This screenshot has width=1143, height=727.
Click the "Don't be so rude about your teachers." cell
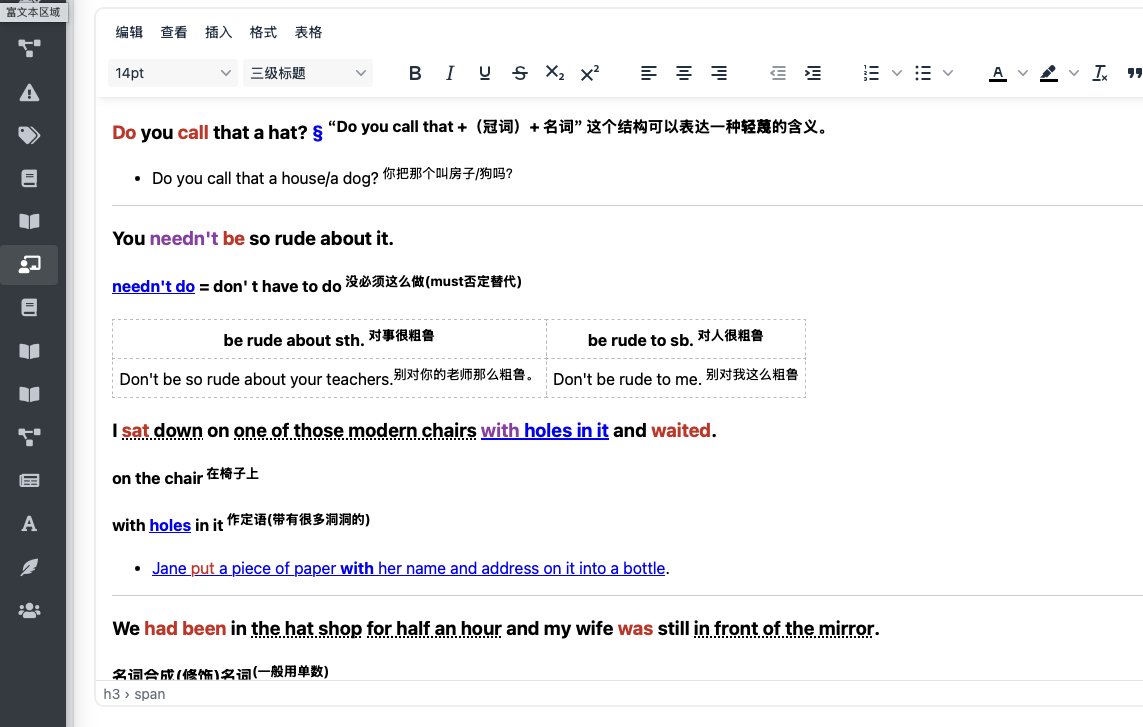(329, 378)
